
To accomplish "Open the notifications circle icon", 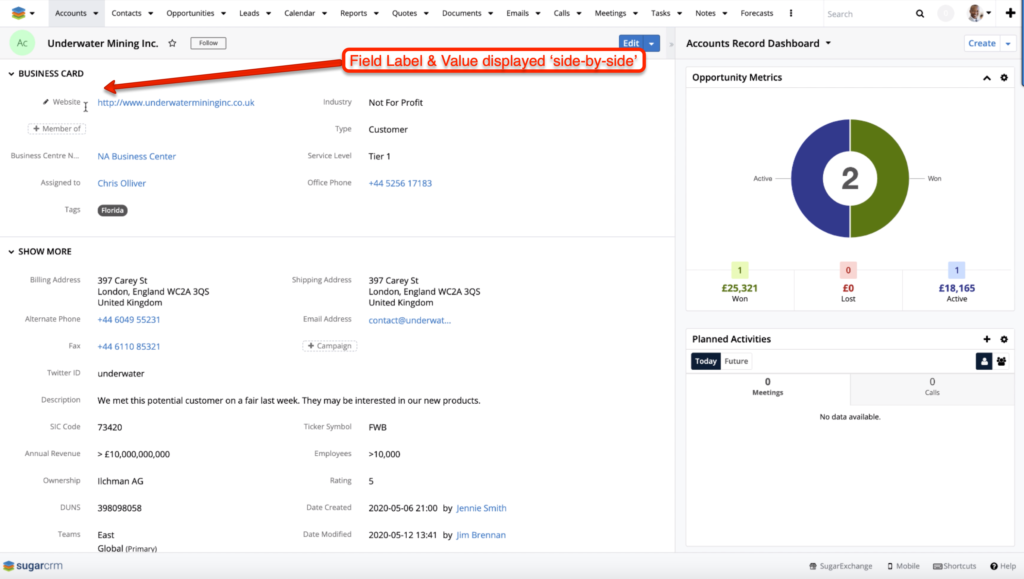I will point(946,14).
